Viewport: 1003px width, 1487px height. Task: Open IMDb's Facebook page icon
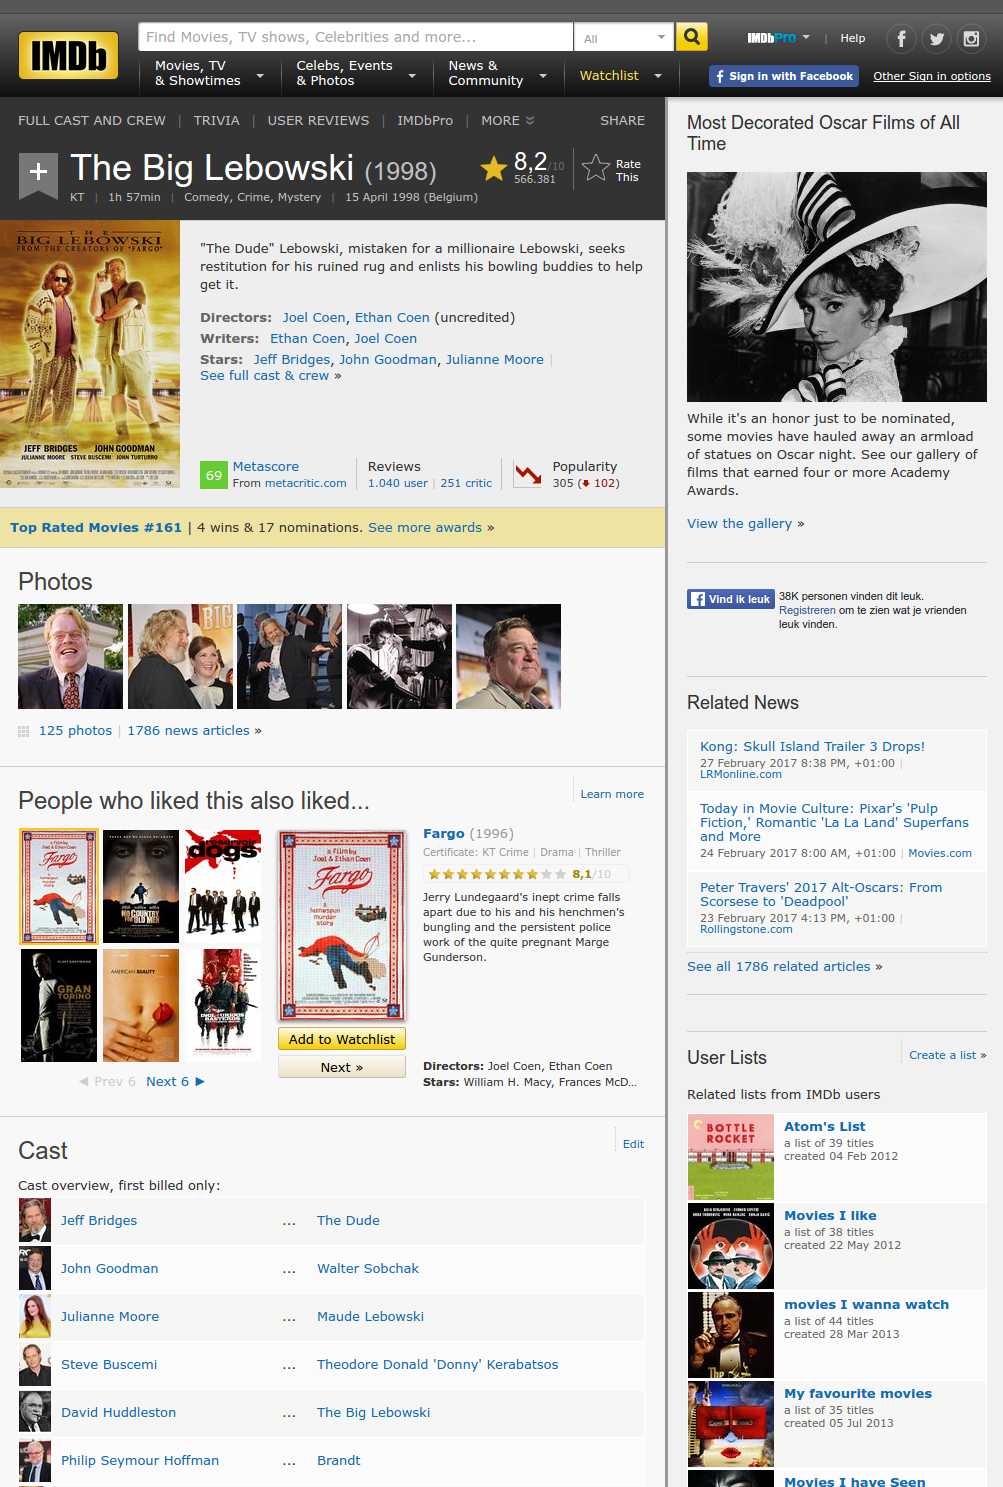(x=901, y=39)
